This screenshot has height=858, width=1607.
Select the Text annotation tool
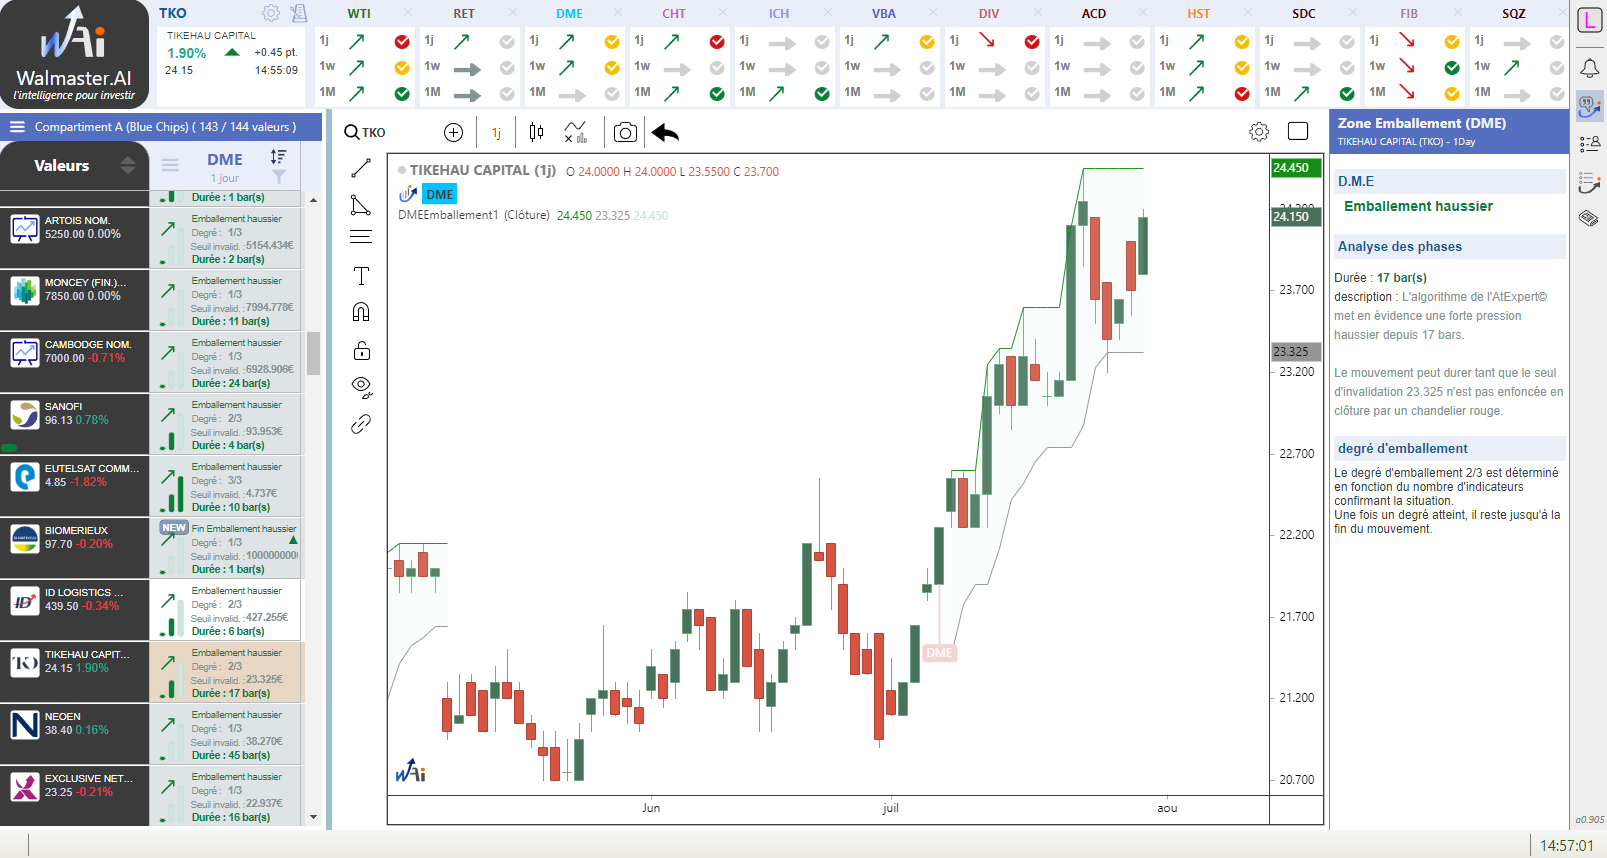(x=361, y=276)
